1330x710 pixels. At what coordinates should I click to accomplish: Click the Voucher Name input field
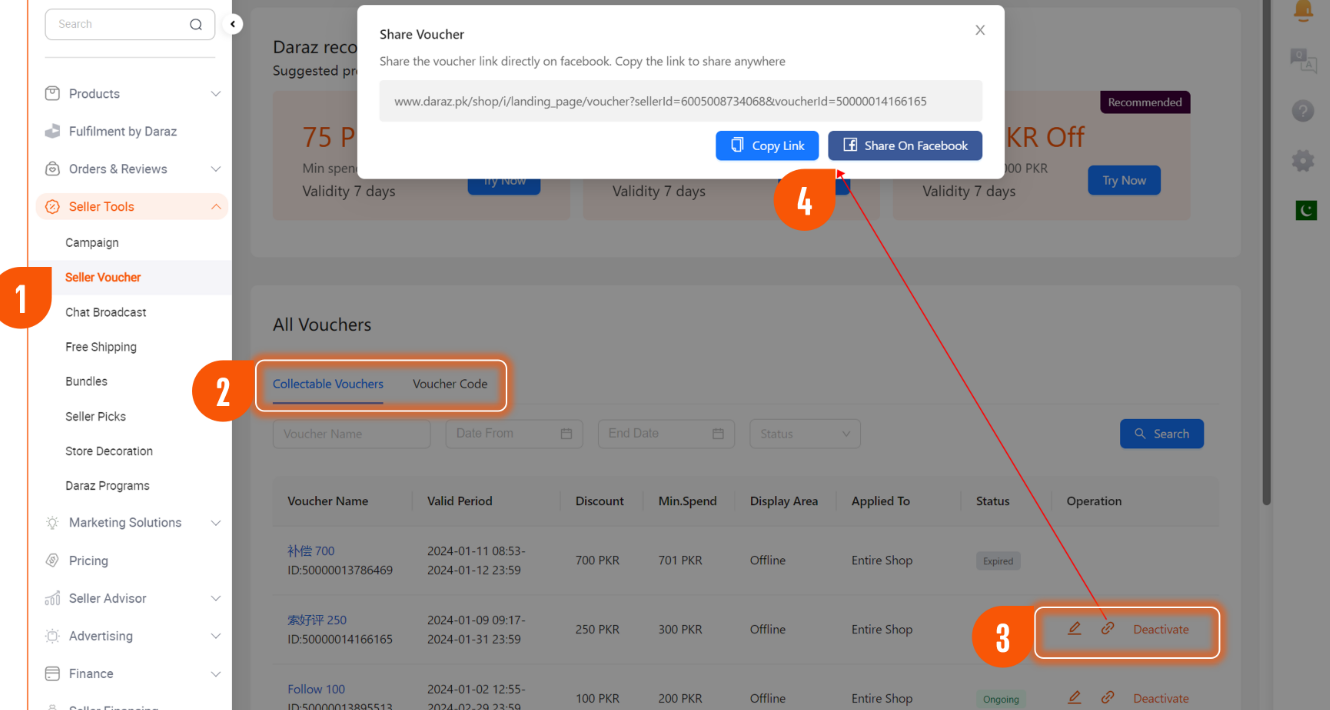point(351,434)
